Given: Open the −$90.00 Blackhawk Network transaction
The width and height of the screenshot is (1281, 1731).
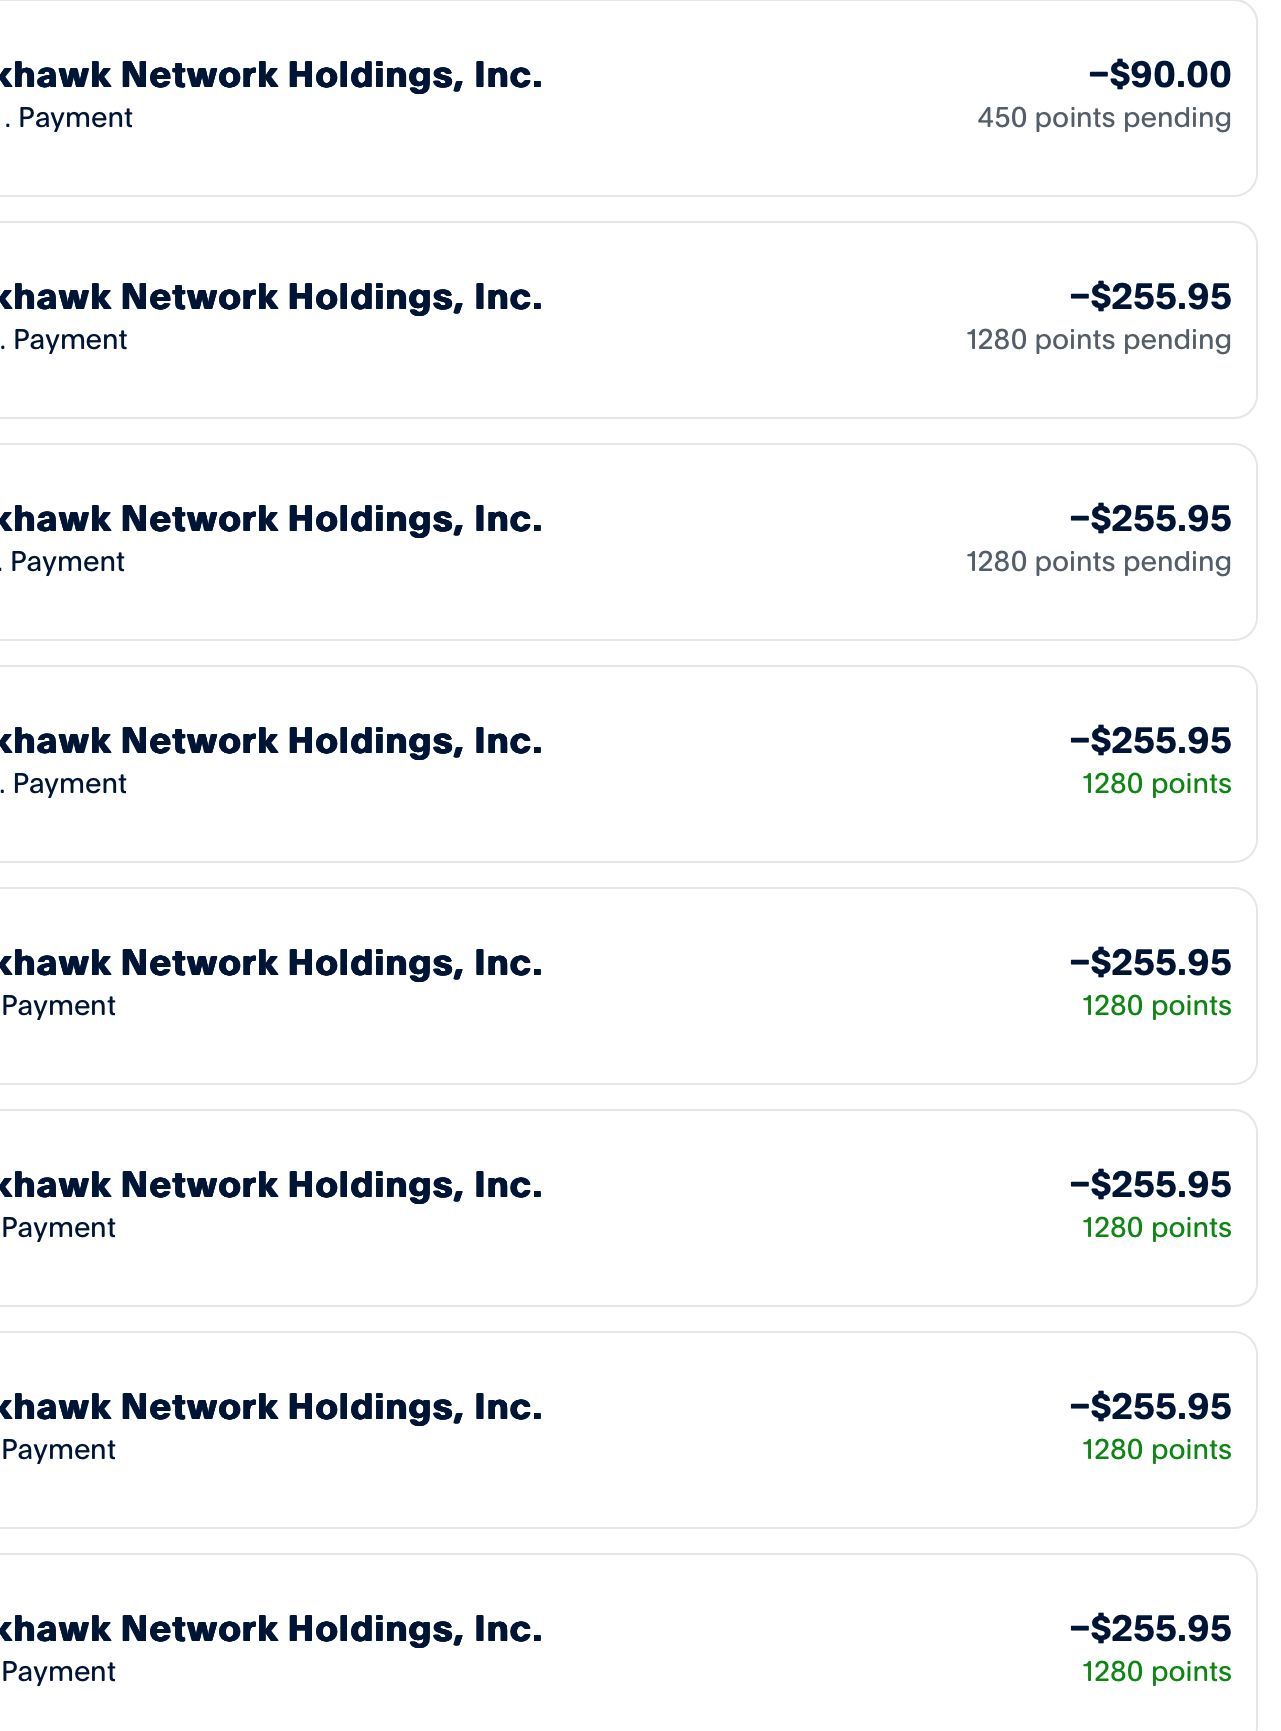Looking at the screenshot, I should pos(628,98).
